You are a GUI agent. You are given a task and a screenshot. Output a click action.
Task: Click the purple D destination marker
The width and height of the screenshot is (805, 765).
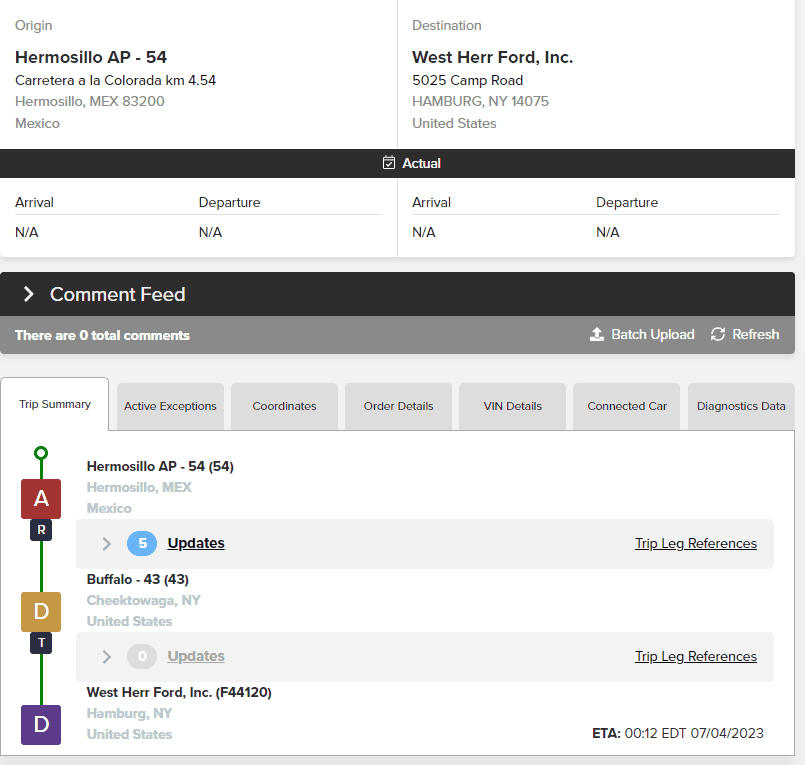pyautogui.click(x=41, y=724)
